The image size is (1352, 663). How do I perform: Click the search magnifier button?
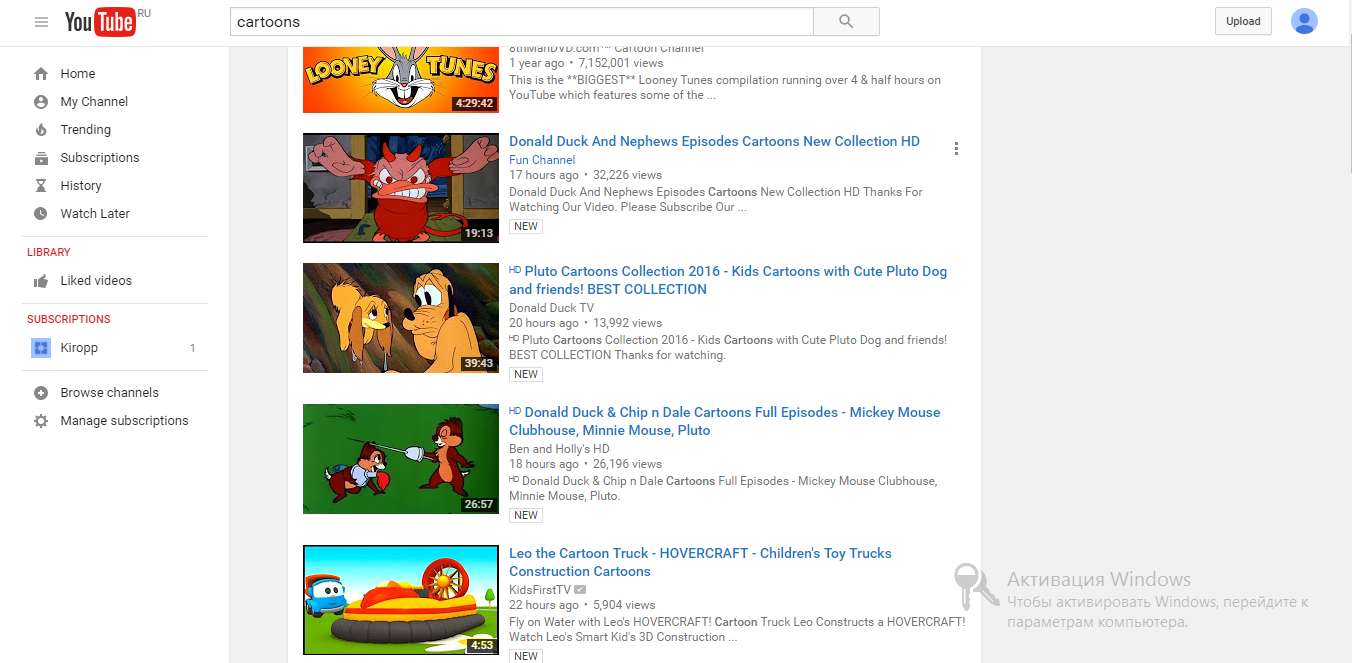846,21
